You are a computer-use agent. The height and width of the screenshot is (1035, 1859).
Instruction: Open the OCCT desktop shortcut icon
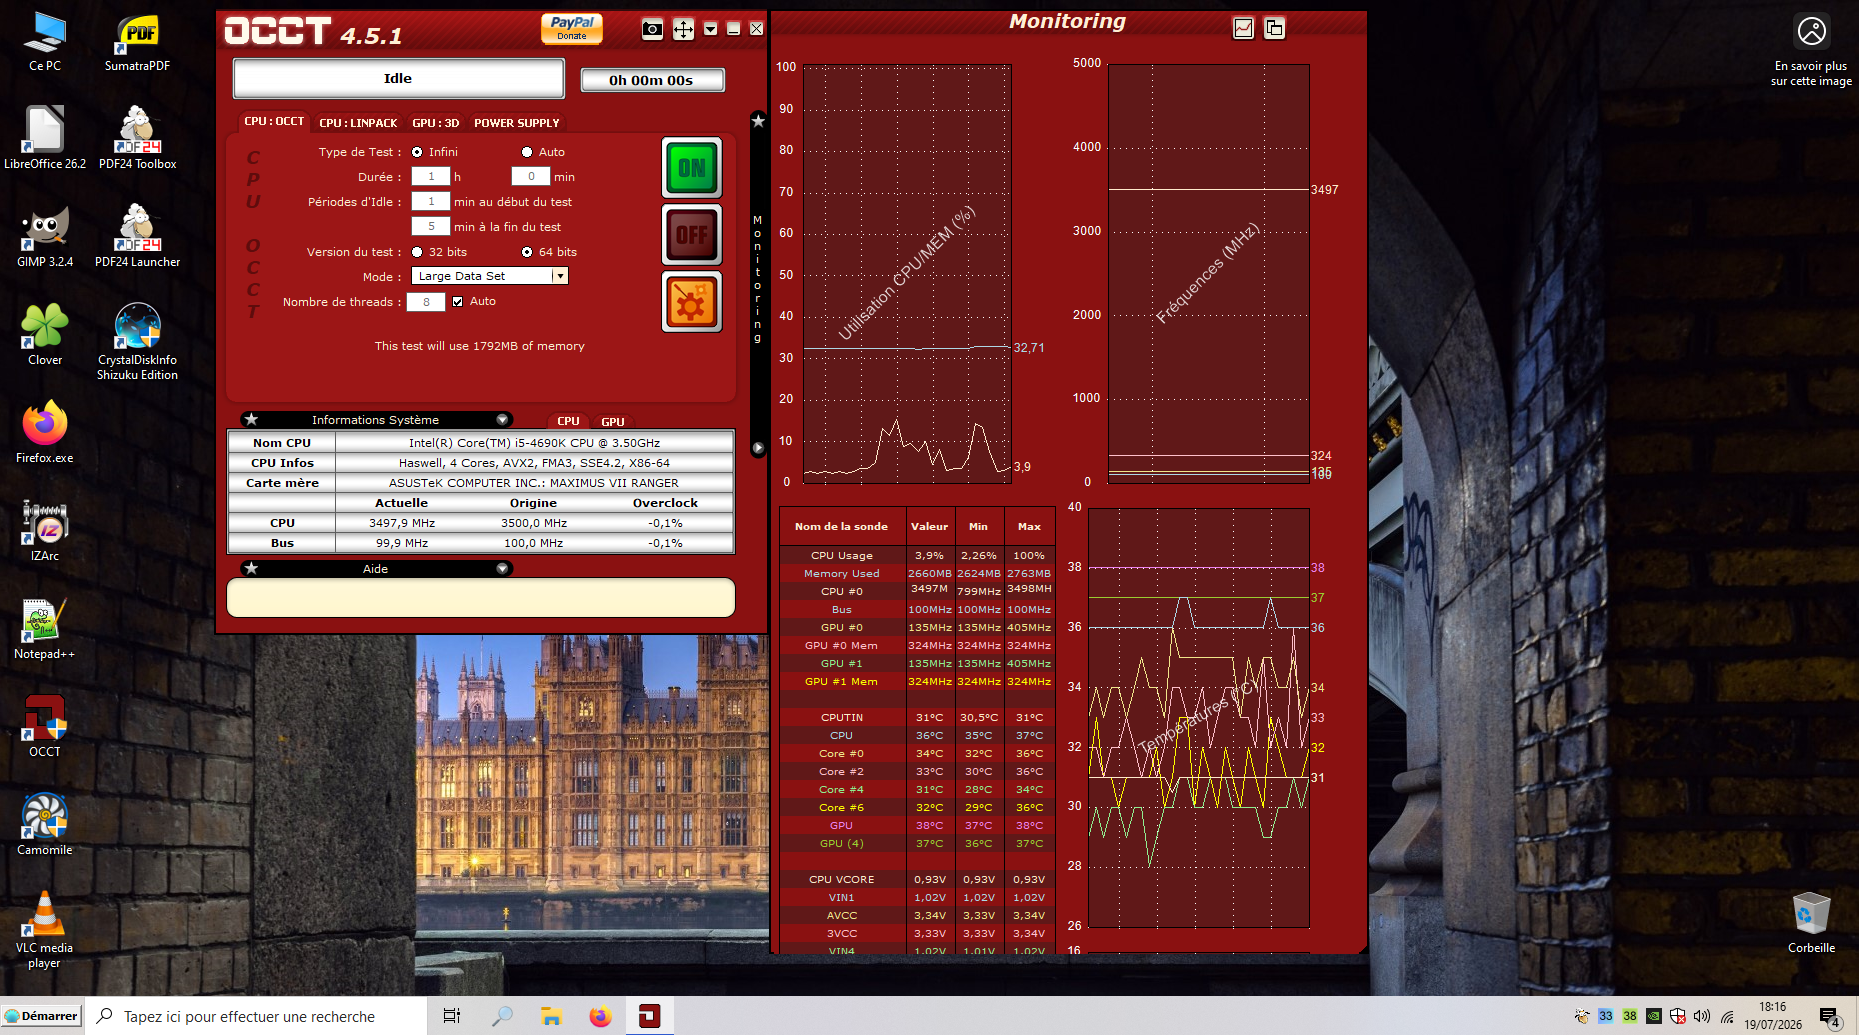point(45,726)
